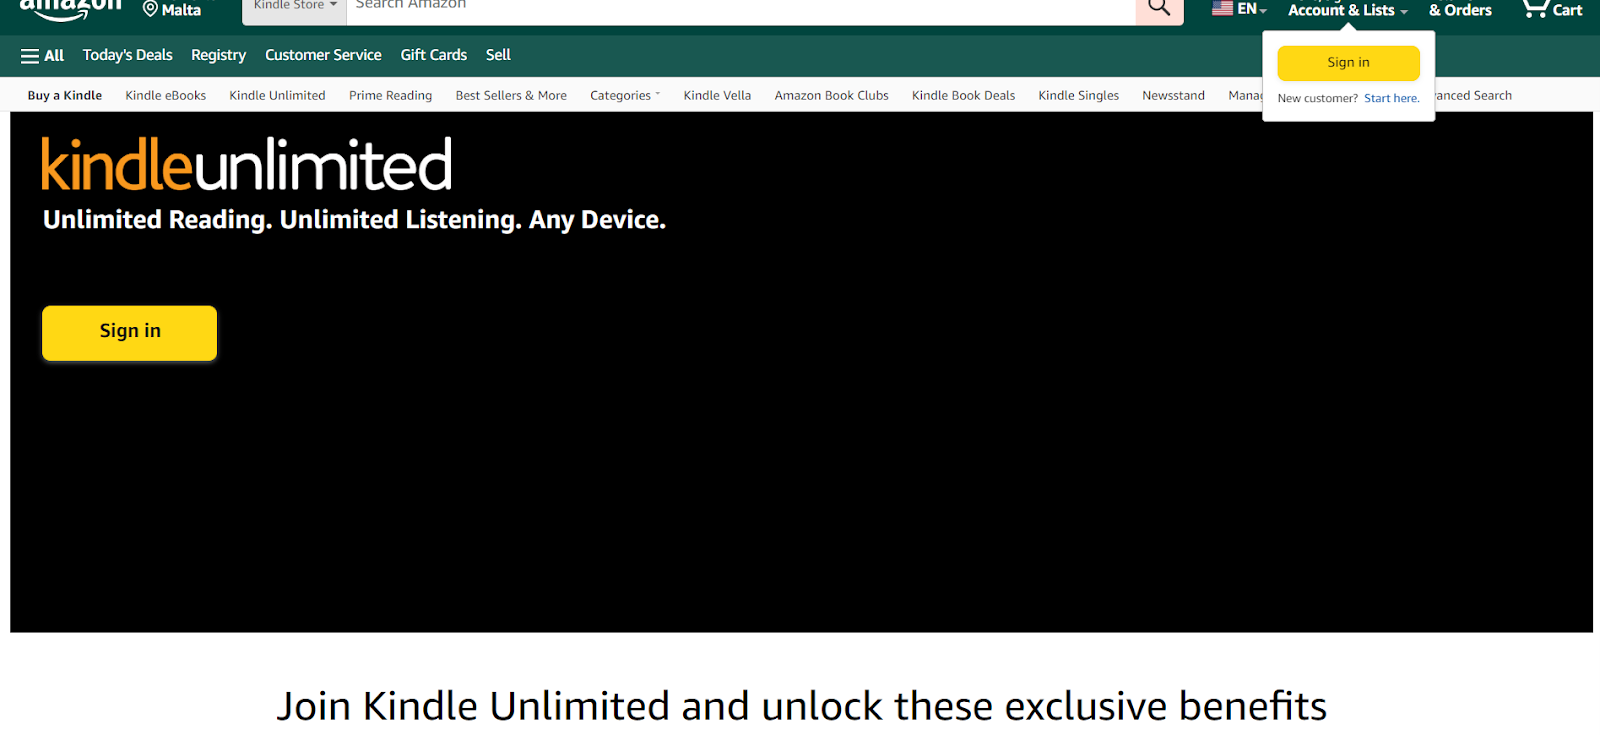Open the shopping Cart icon
This screenshot has width=1600, height=735.
pos(1552,10)
